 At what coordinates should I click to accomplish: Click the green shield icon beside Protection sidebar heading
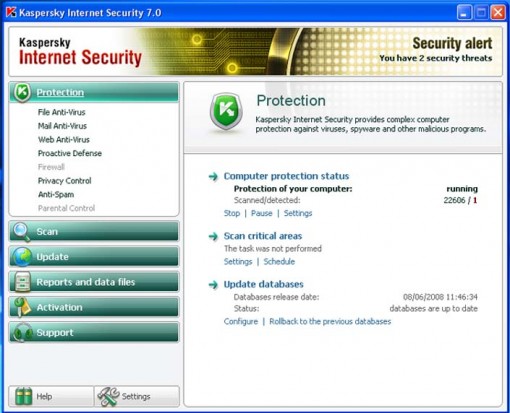pos(22,92)
